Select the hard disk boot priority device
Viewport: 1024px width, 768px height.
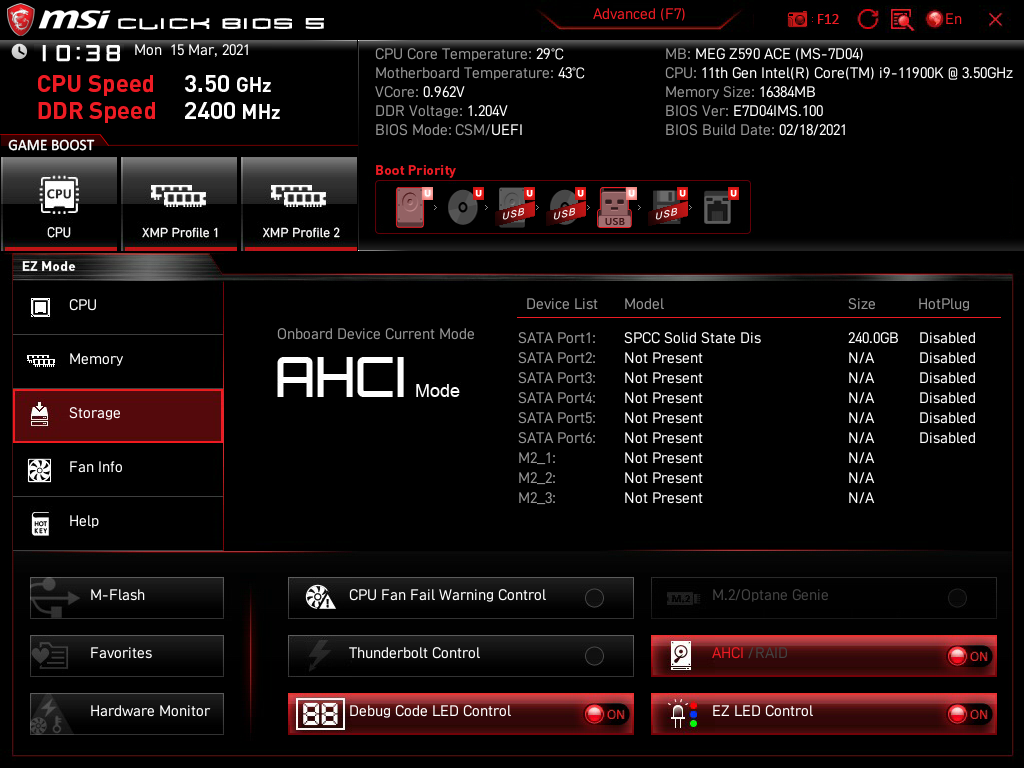click(x=412, y=207)
